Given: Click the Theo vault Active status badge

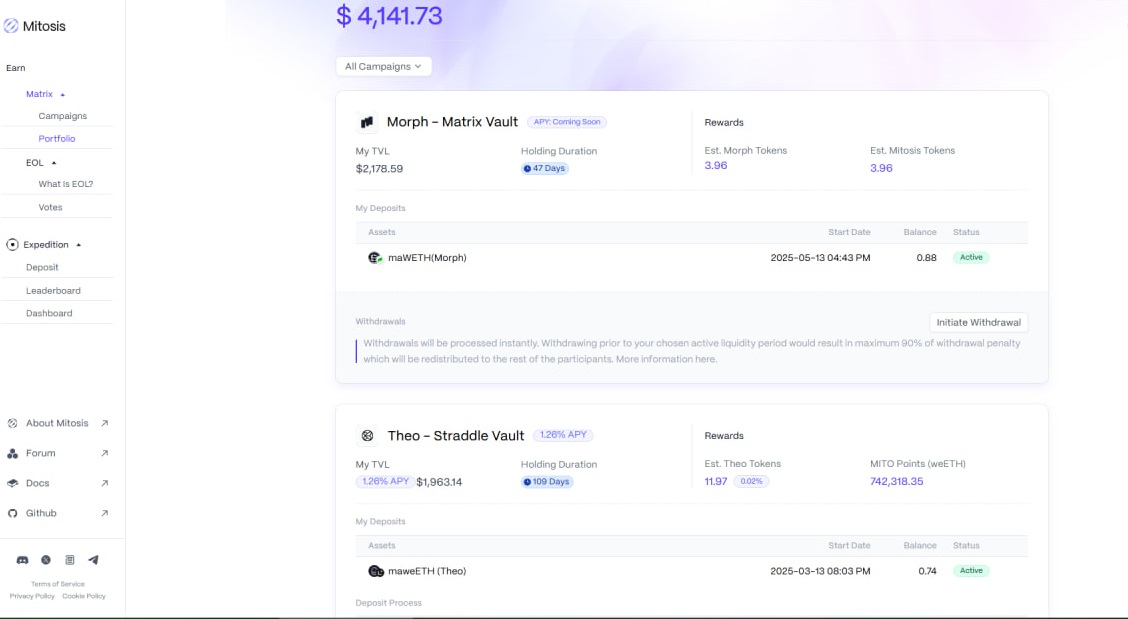Looking at the screenshot, I should [971, 571].
